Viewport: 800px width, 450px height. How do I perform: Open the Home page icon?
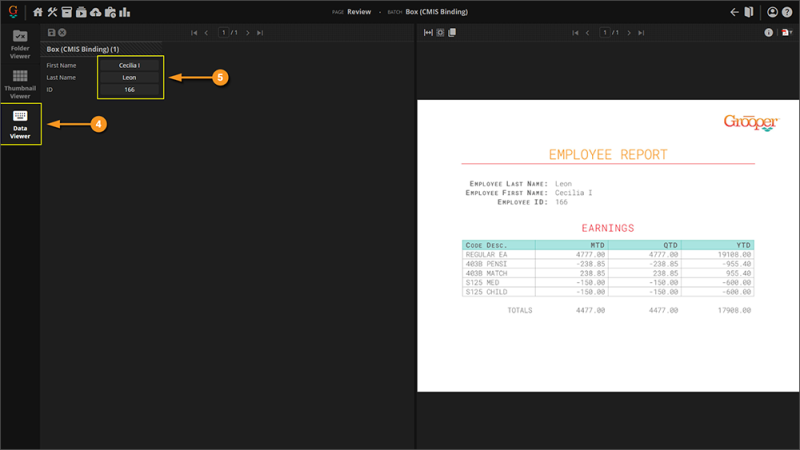click(x=38, y=12)
